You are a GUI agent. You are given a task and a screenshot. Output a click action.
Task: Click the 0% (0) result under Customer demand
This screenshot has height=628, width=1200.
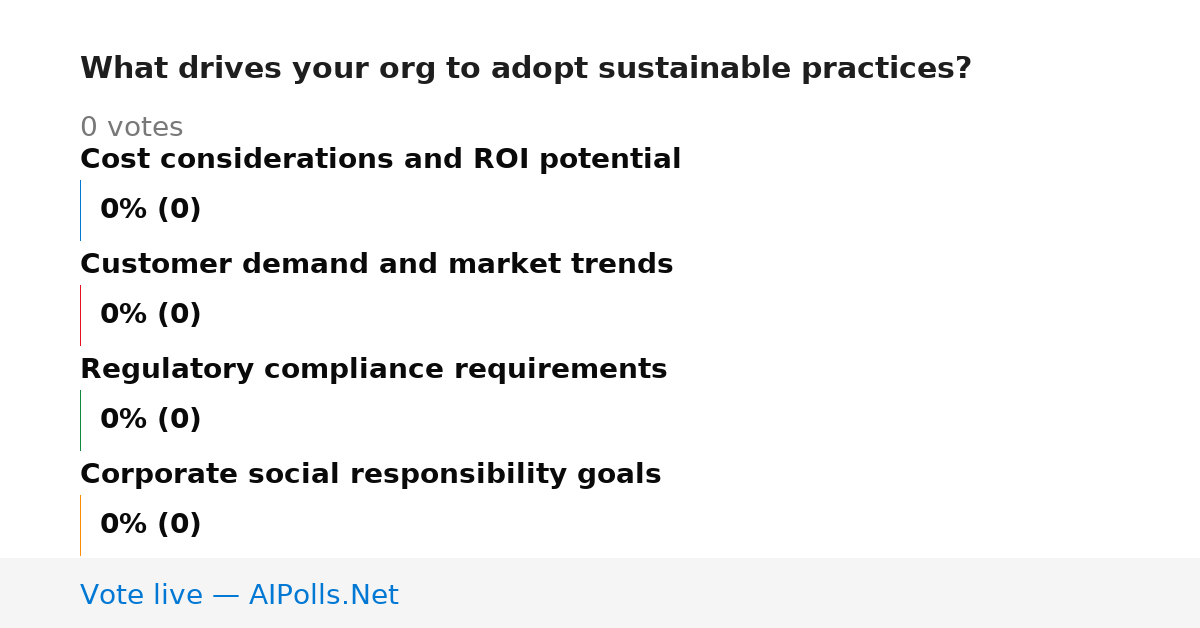(151, 315)
